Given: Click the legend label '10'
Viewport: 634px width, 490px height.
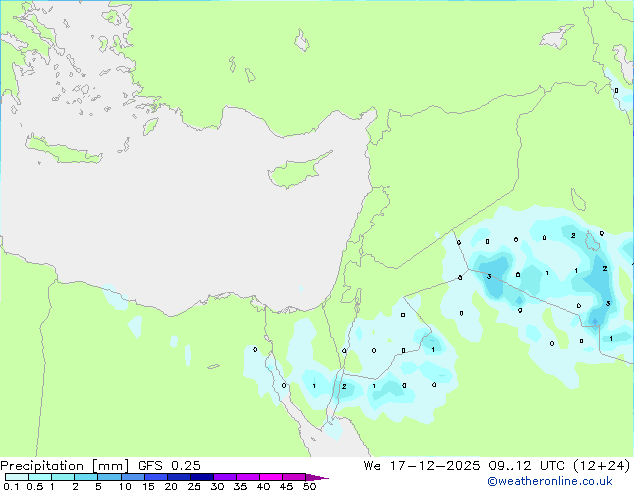Looking at the screenshot, I should point(125,486).
